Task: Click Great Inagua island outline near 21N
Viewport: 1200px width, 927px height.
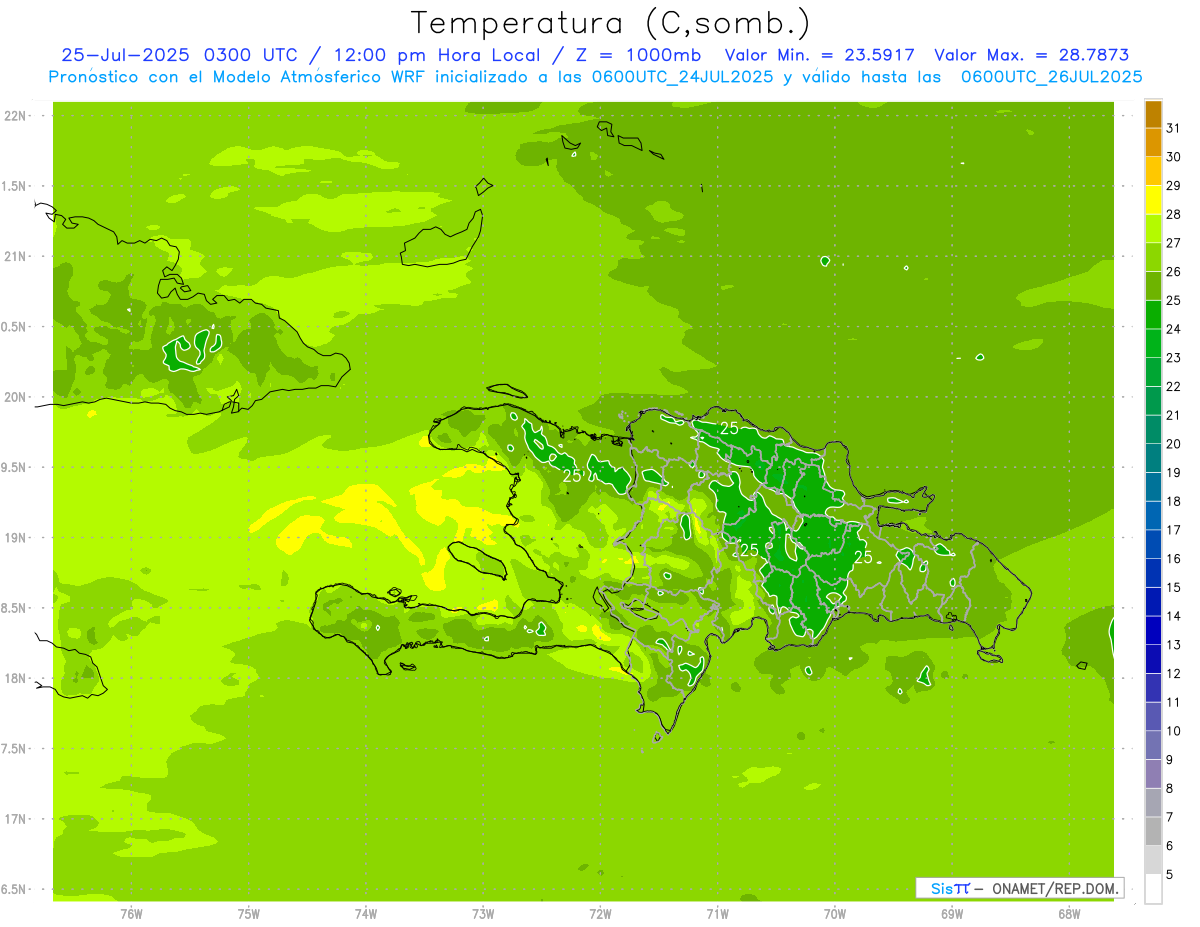Action: pyautogui.click(x=442, y=240)
